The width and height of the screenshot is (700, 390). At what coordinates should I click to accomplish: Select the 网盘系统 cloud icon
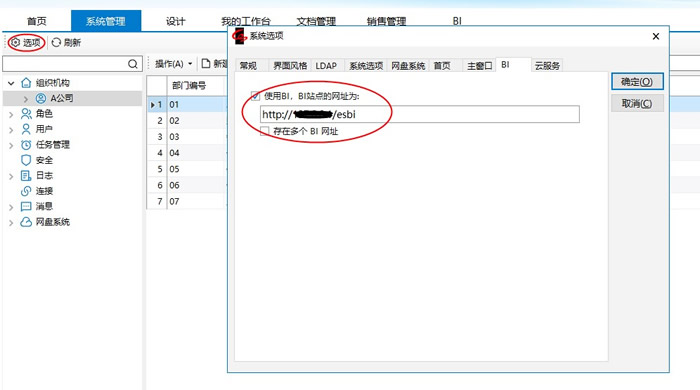pyautogui.click(x=26, y=222)
